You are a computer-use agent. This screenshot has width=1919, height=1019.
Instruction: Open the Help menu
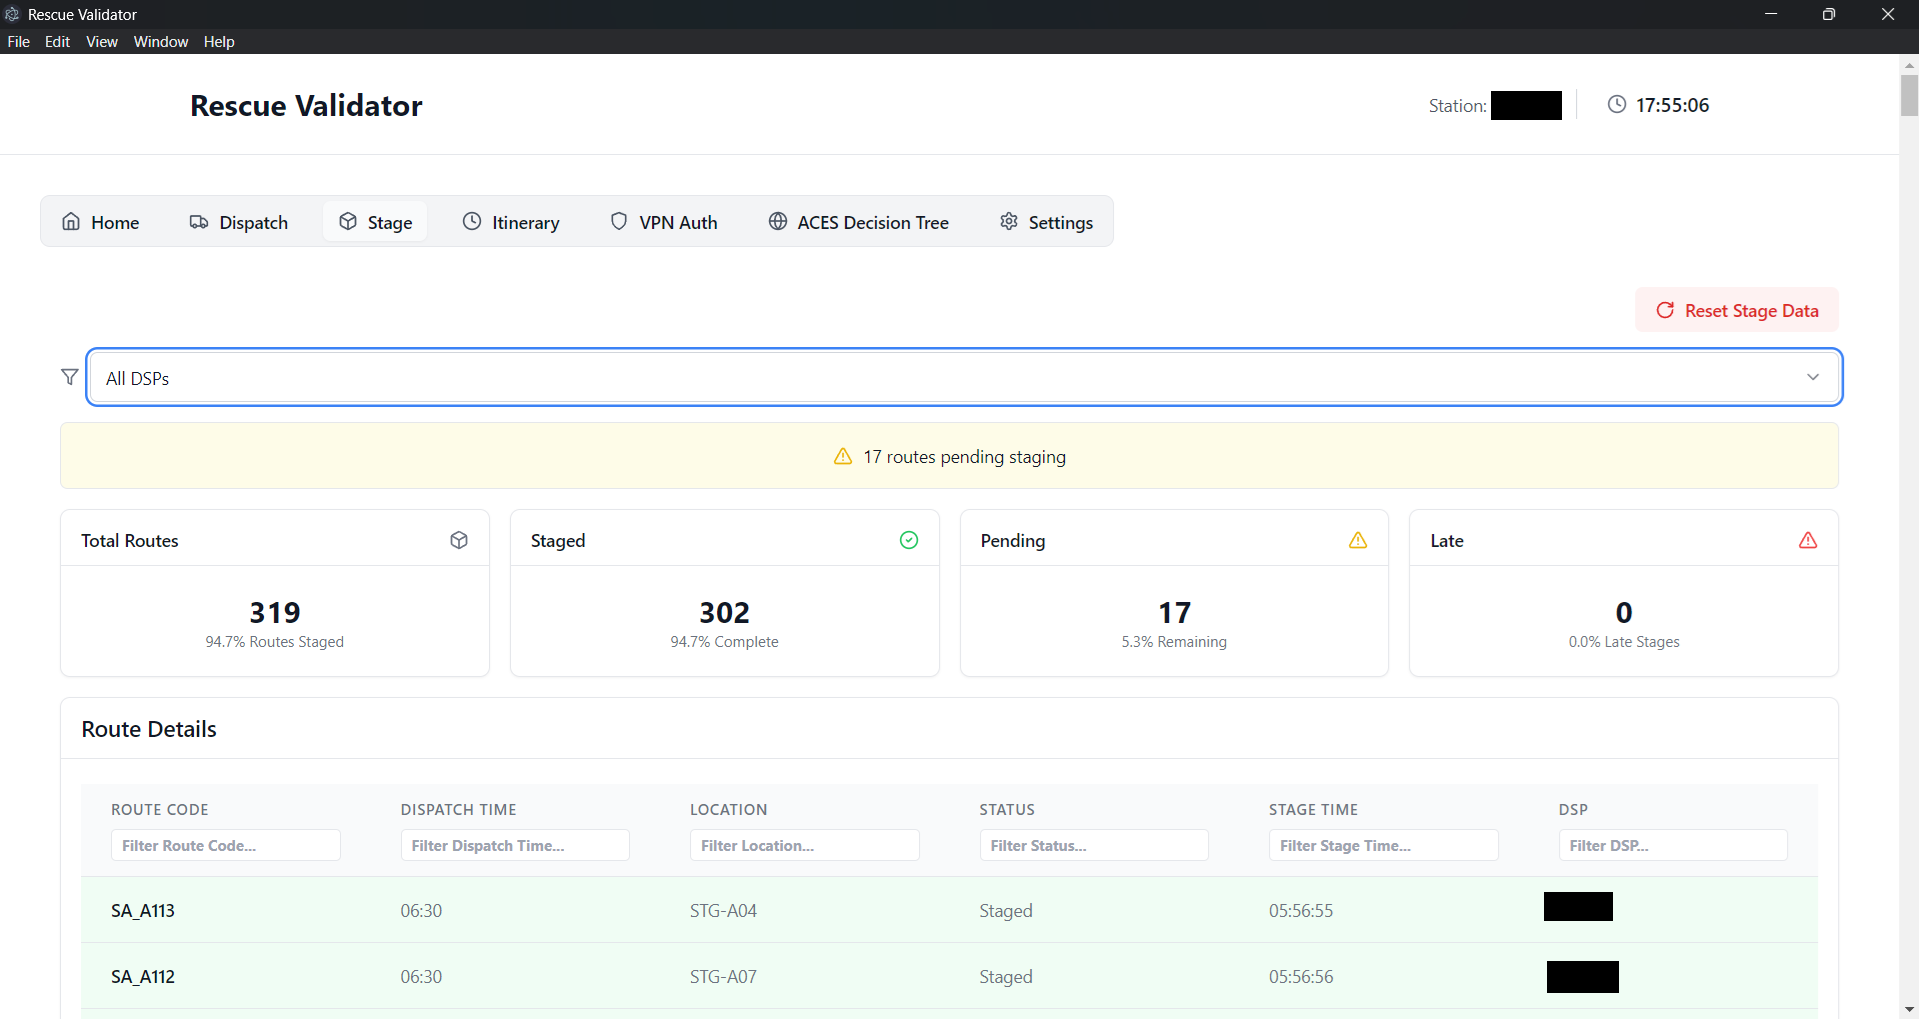point(218,42)
